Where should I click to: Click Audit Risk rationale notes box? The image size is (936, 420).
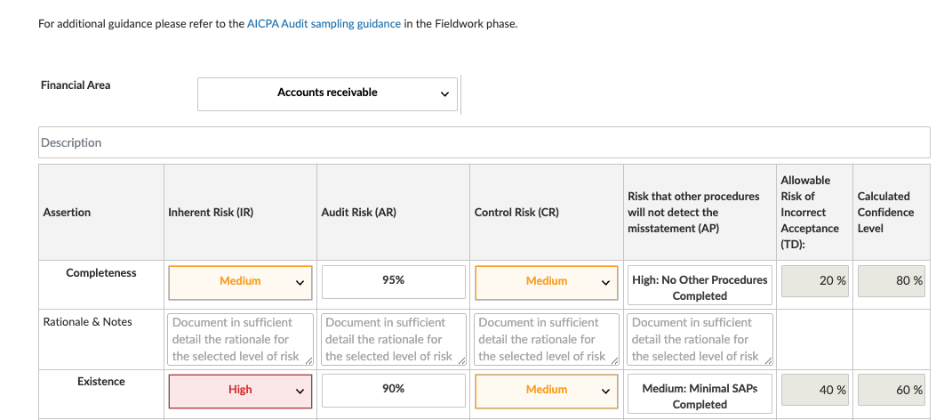click(393, 339)
